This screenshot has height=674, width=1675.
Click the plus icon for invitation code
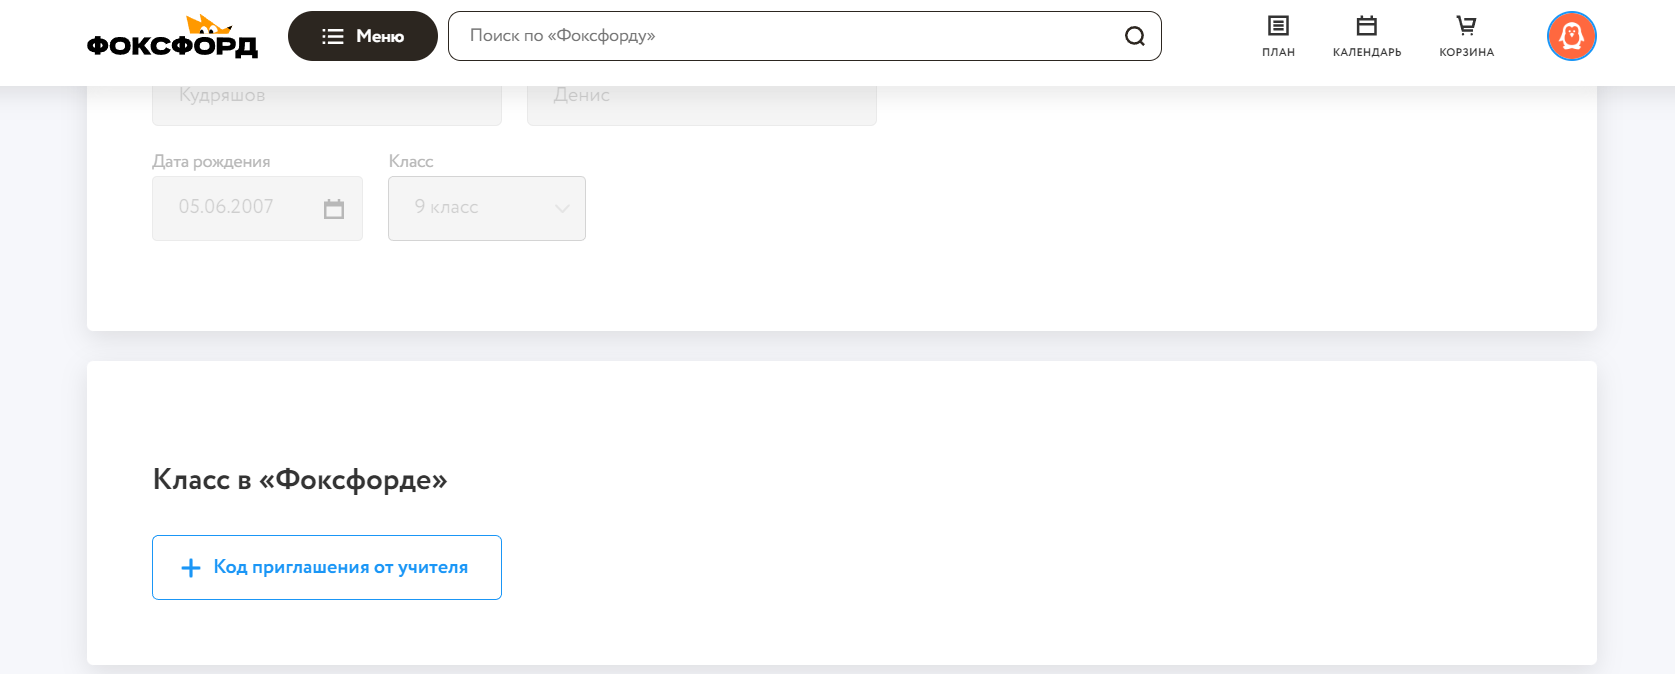(x=191, y=568)
